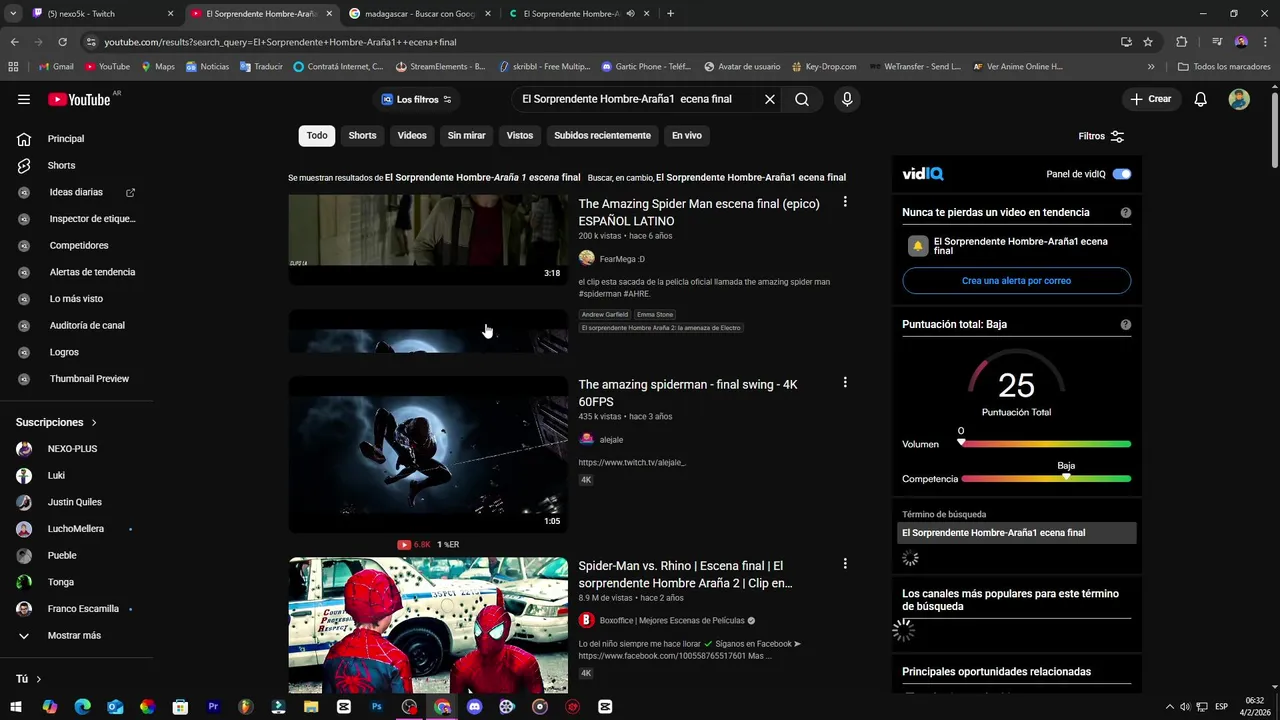1280x720 pixels.
Task: Play The amazing spiderman final swing thumbnail
Action: 428,454
